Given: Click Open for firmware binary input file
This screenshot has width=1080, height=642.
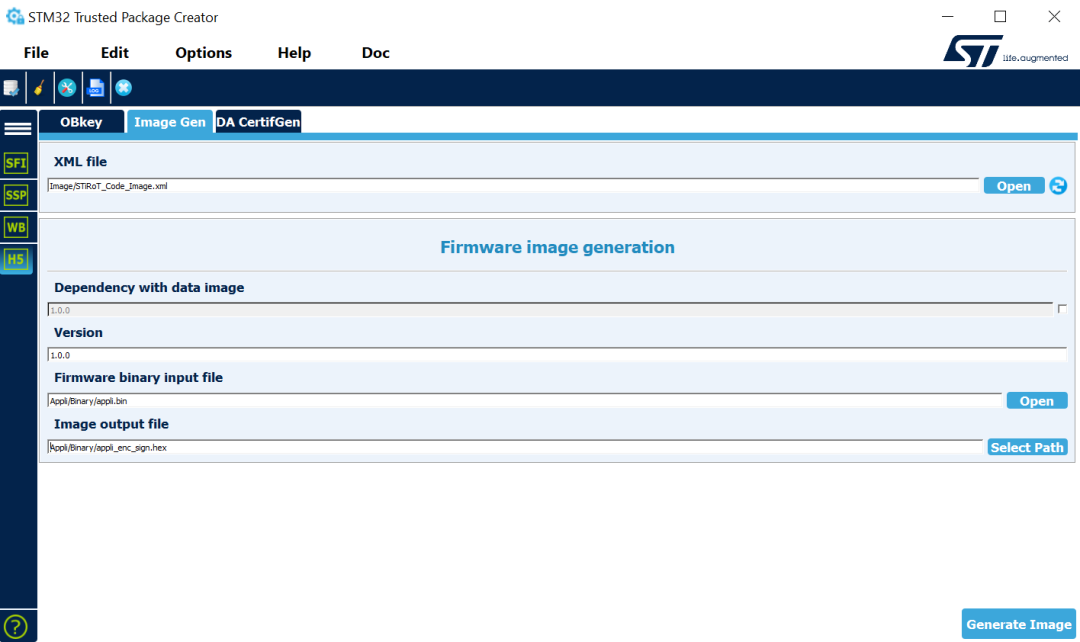Looking at the screenshot, I should click(1036, 401).
